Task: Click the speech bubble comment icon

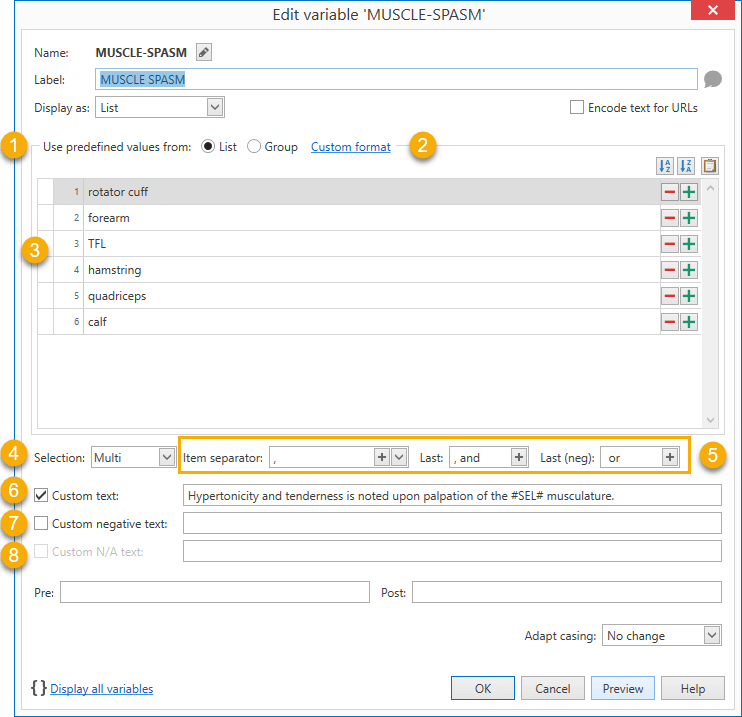Action: click(x=712, y=80)
